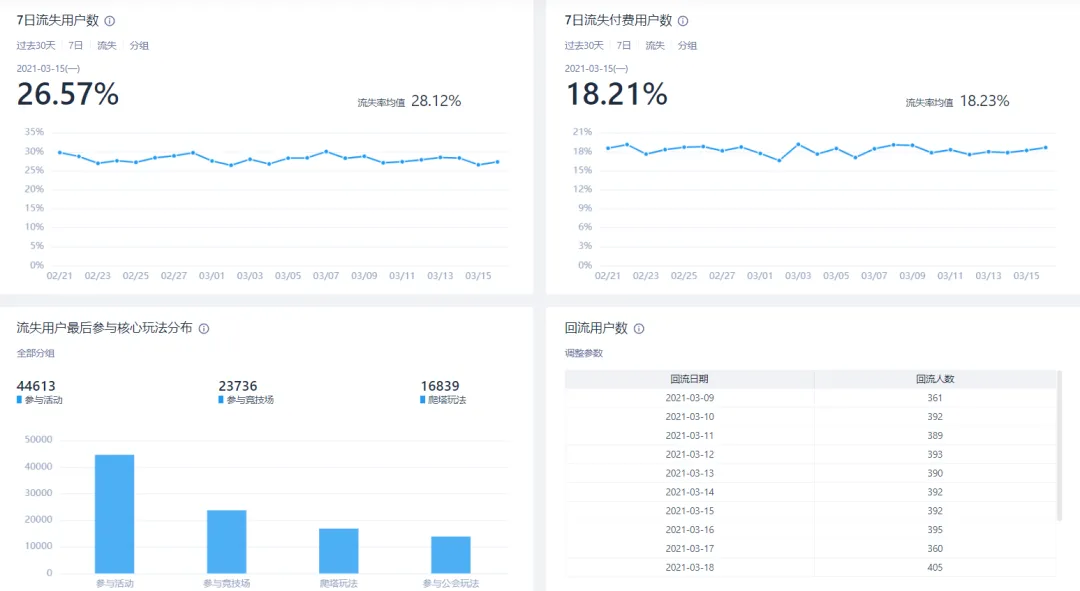Select table row date 2021-03-17
Viewport: 1080px width, 591px height.
[x=689, y=549]
